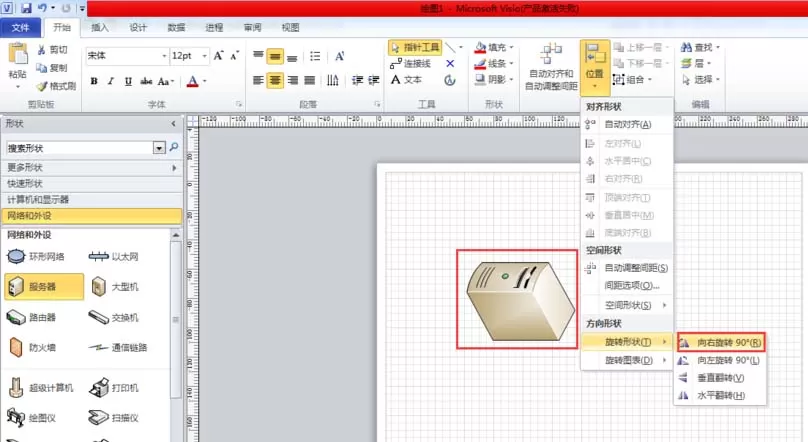Viewport: 808px width, 442px height.
Task: Click Undo icon in quick access toolbar
Action: click(42, 8)
